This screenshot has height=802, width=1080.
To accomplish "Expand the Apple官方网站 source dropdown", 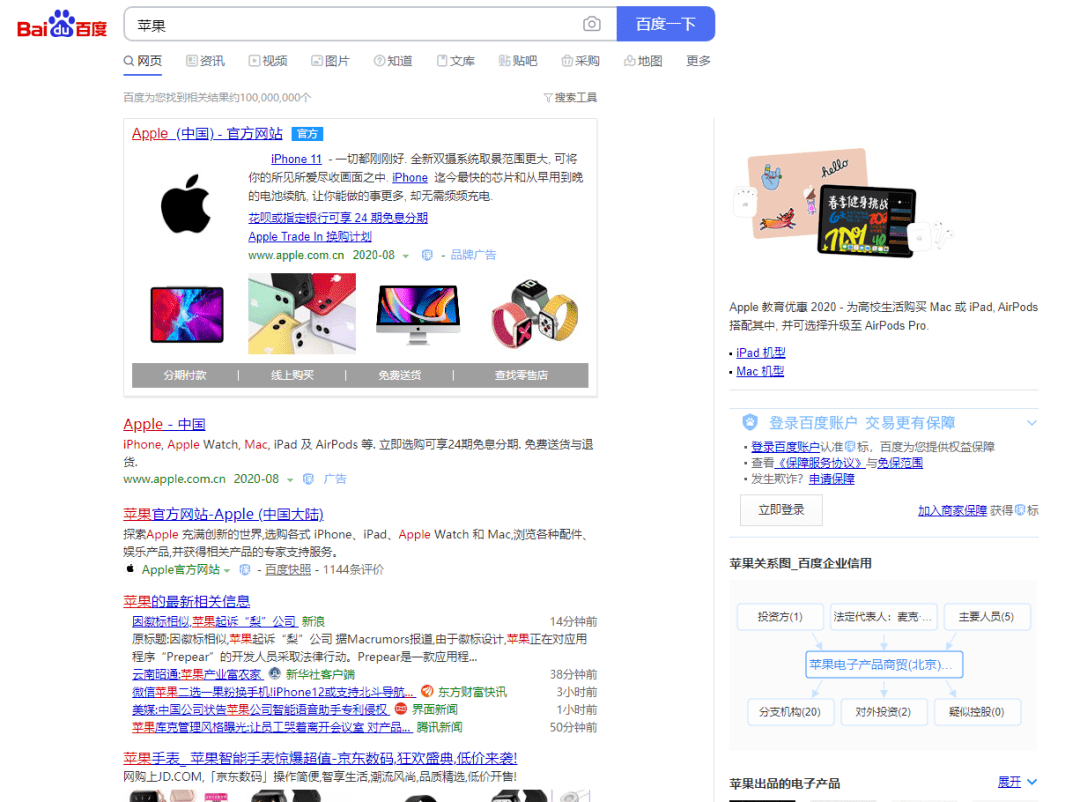I will pyautogui.click(x=227, y=570).
